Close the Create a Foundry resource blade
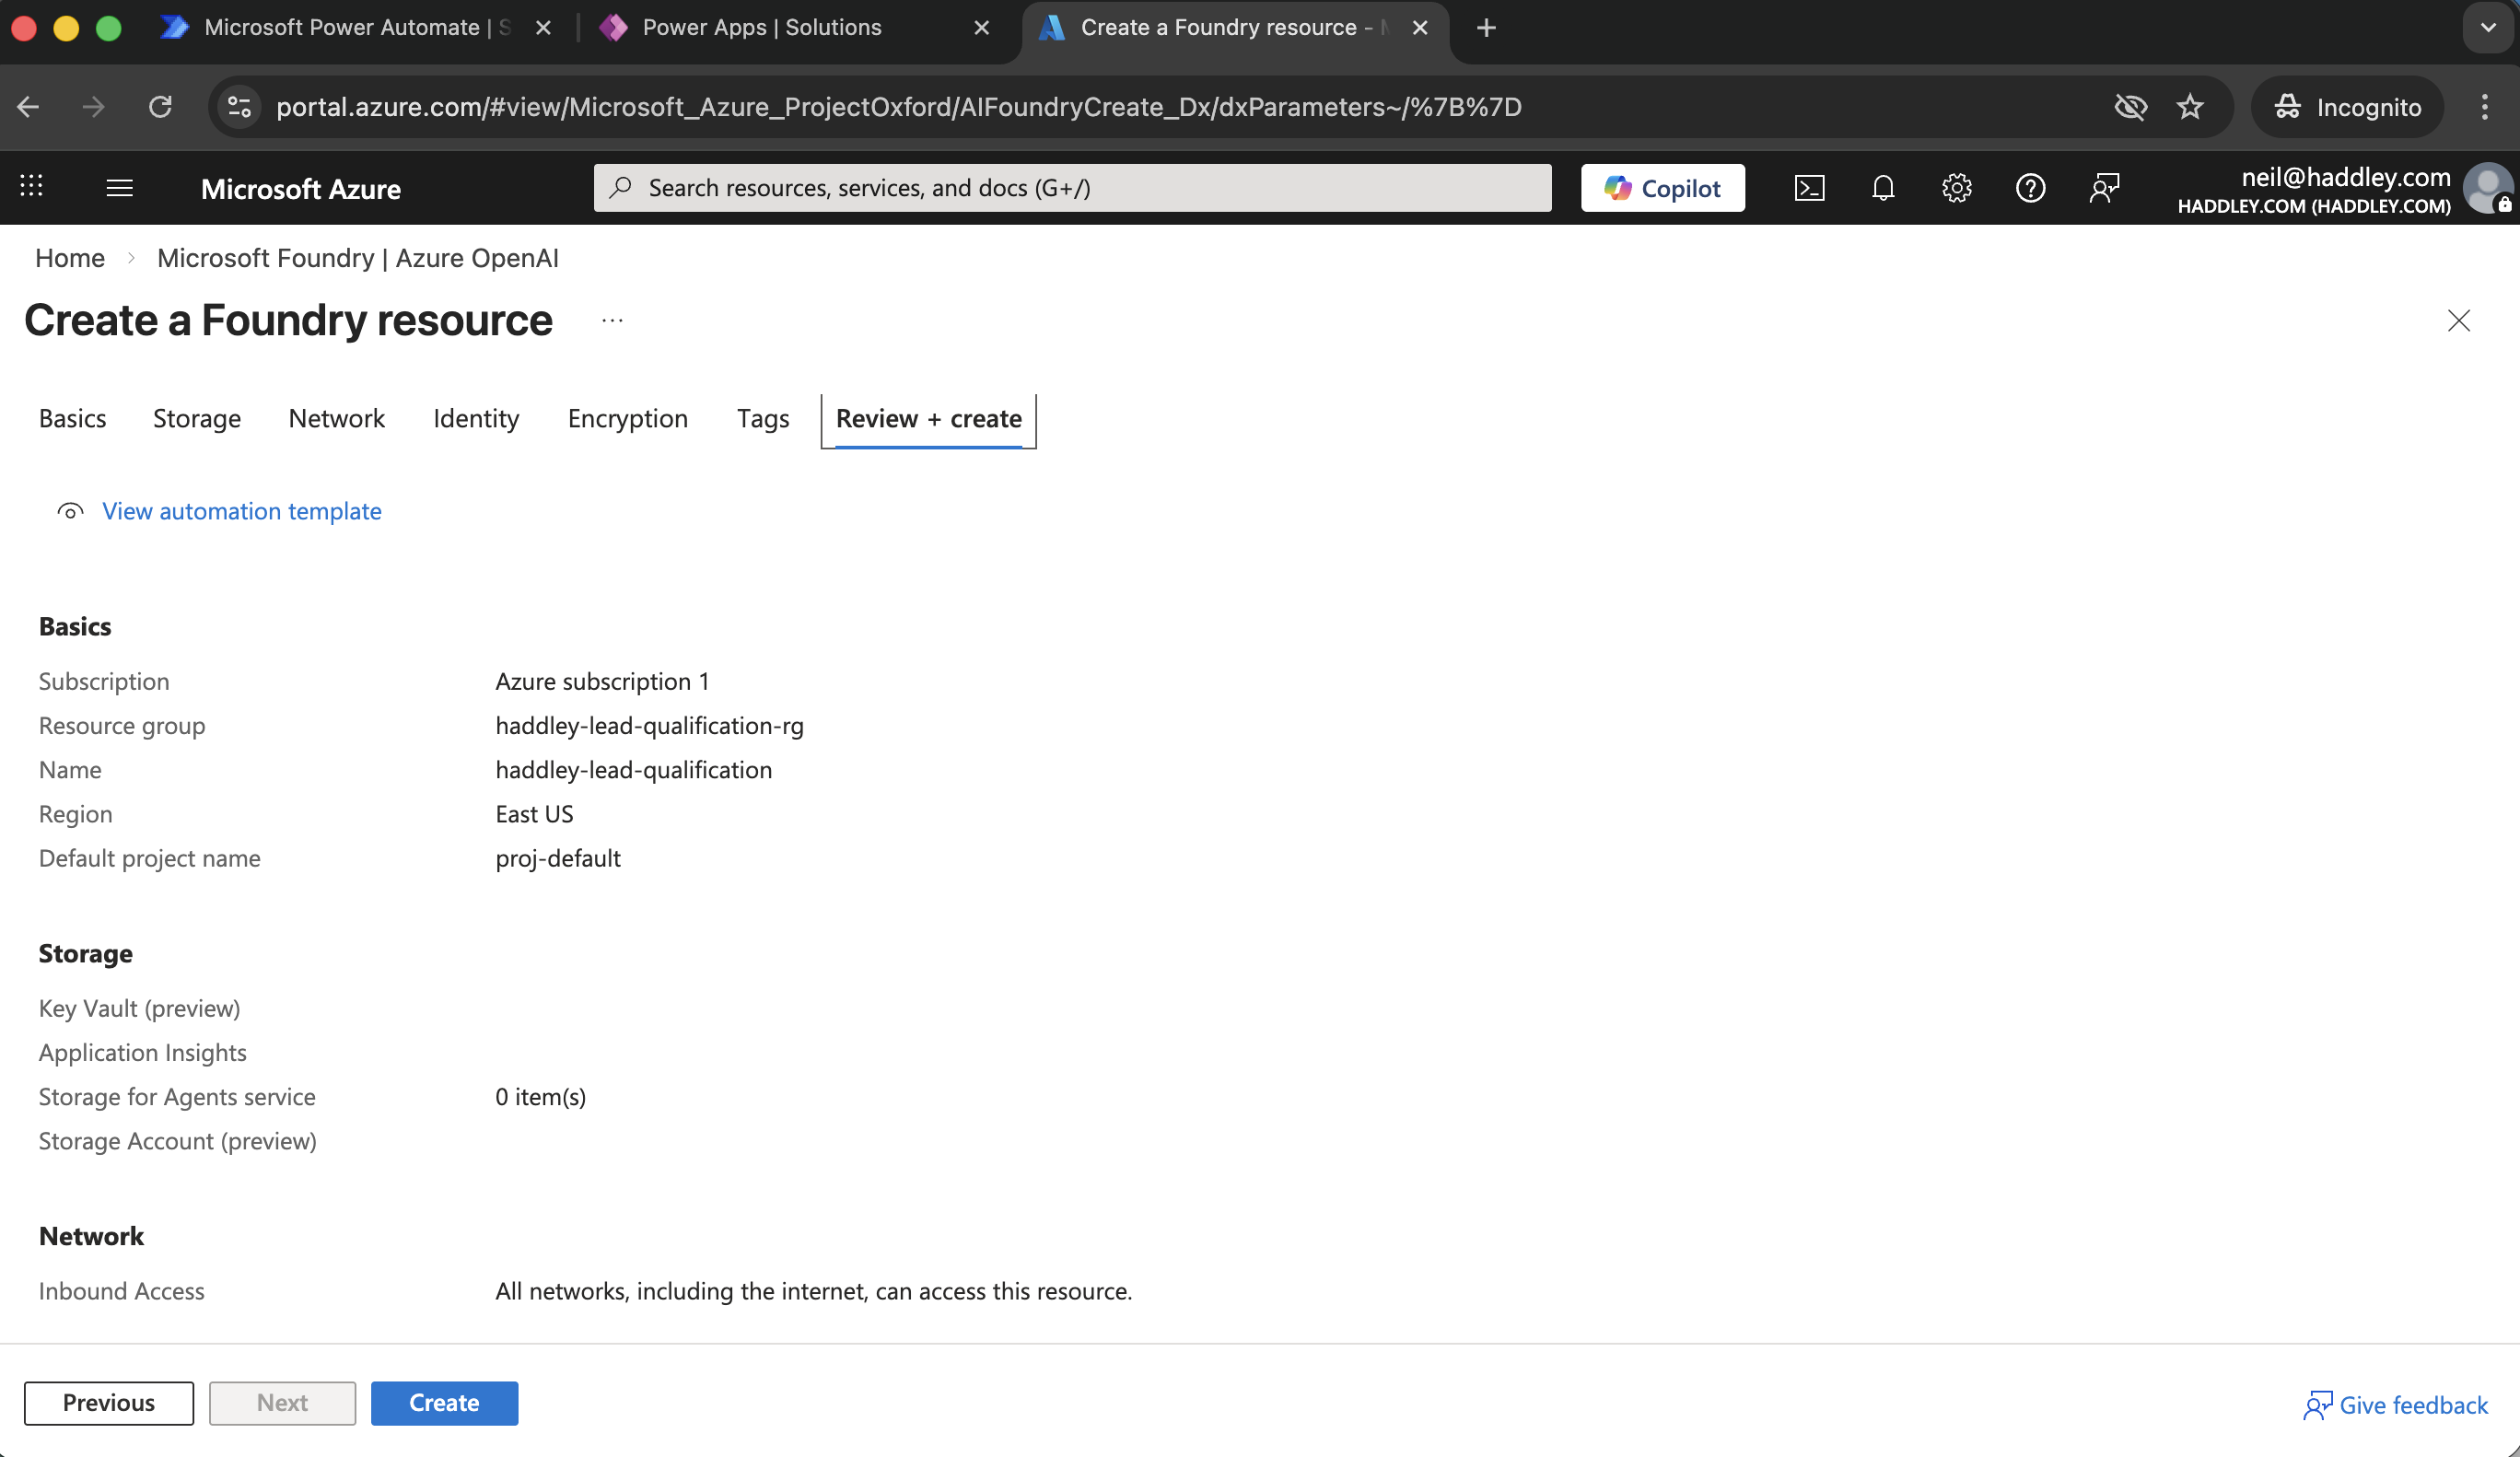This screenshot has width=2520, height=1457. coord(2458,320)
